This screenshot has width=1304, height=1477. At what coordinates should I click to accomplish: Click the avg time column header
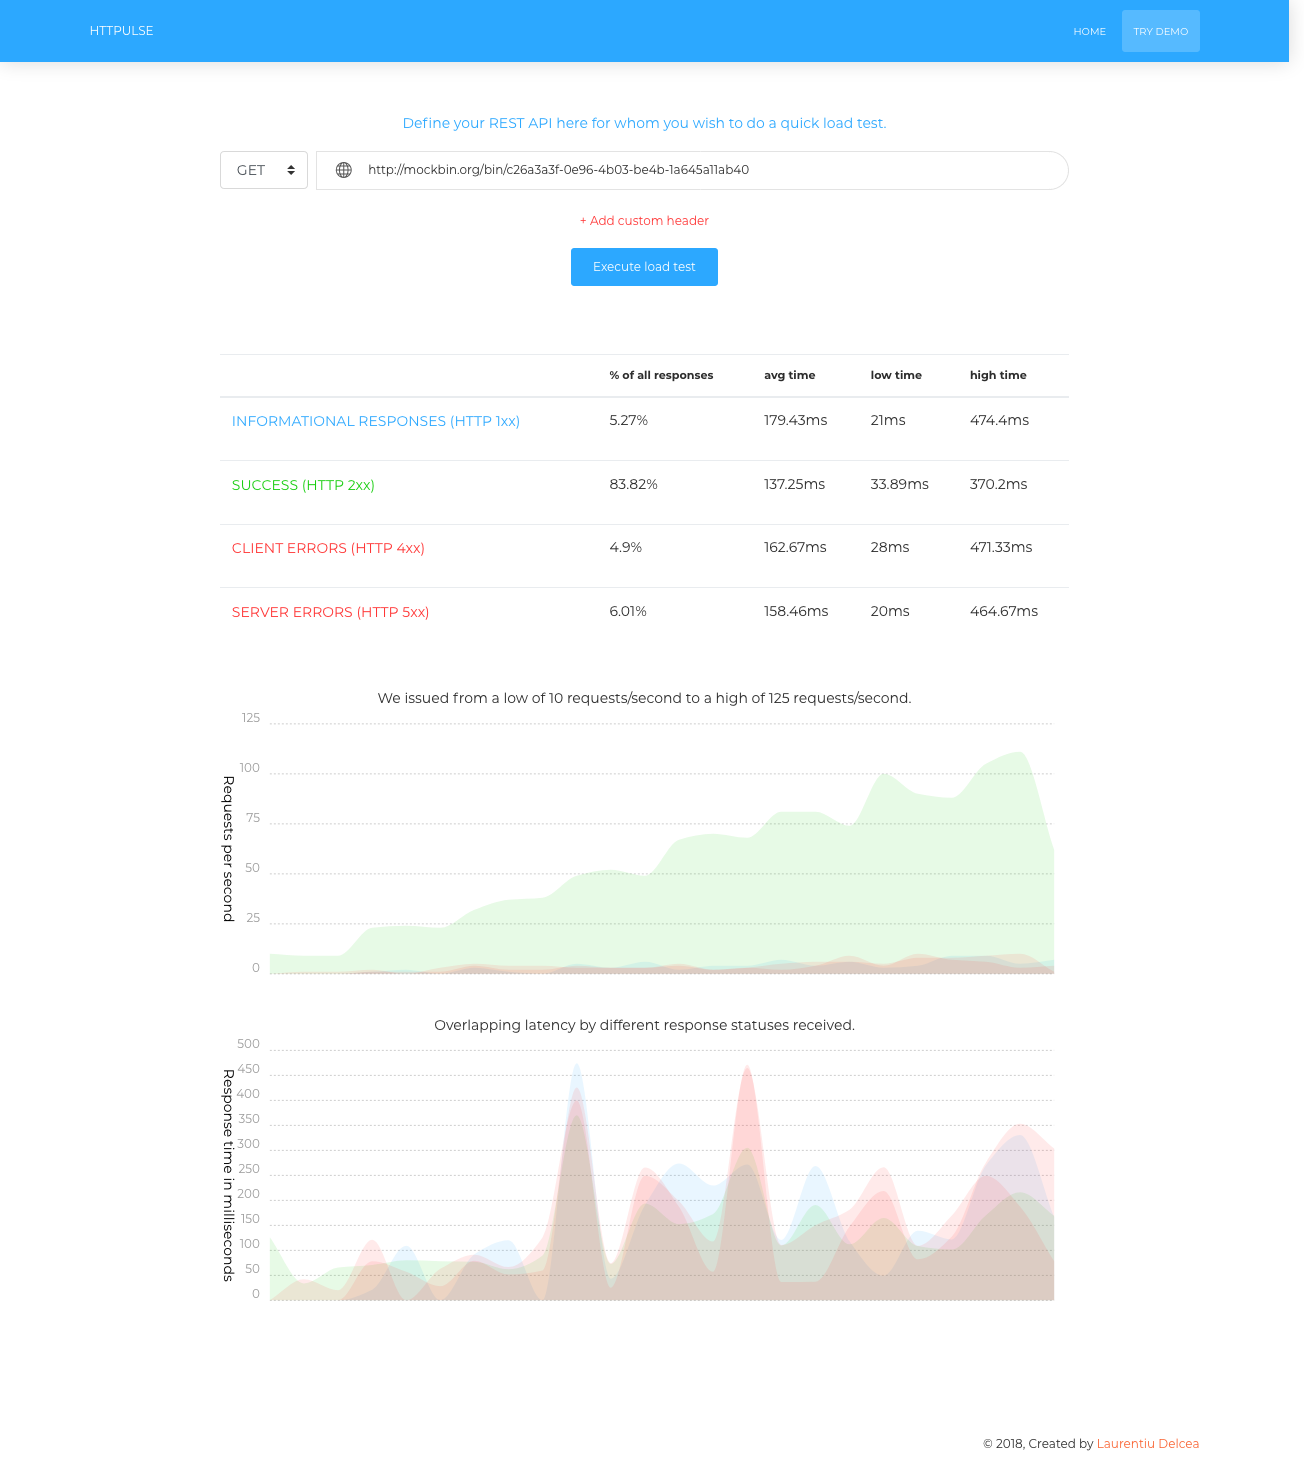coord(789,375)
